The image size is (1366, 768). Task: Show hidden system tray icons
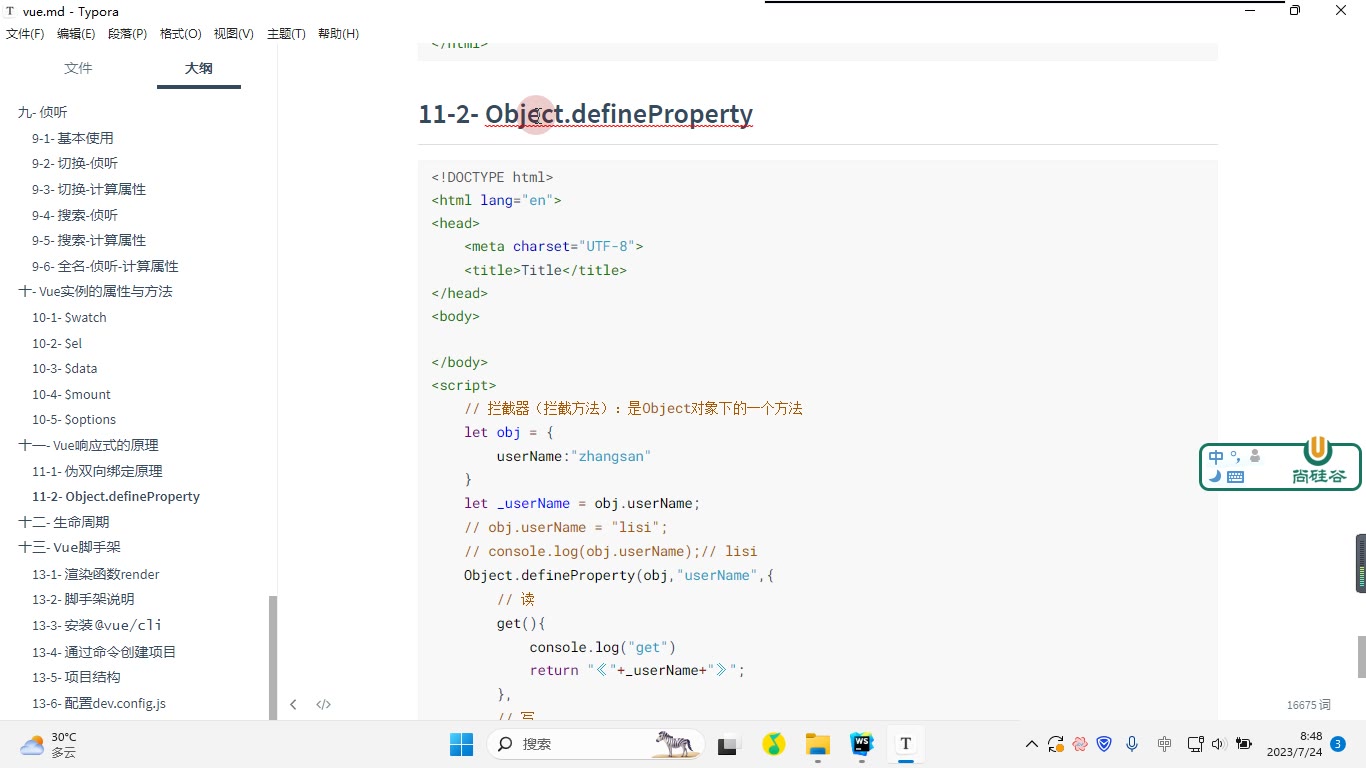click(1032, 744)
